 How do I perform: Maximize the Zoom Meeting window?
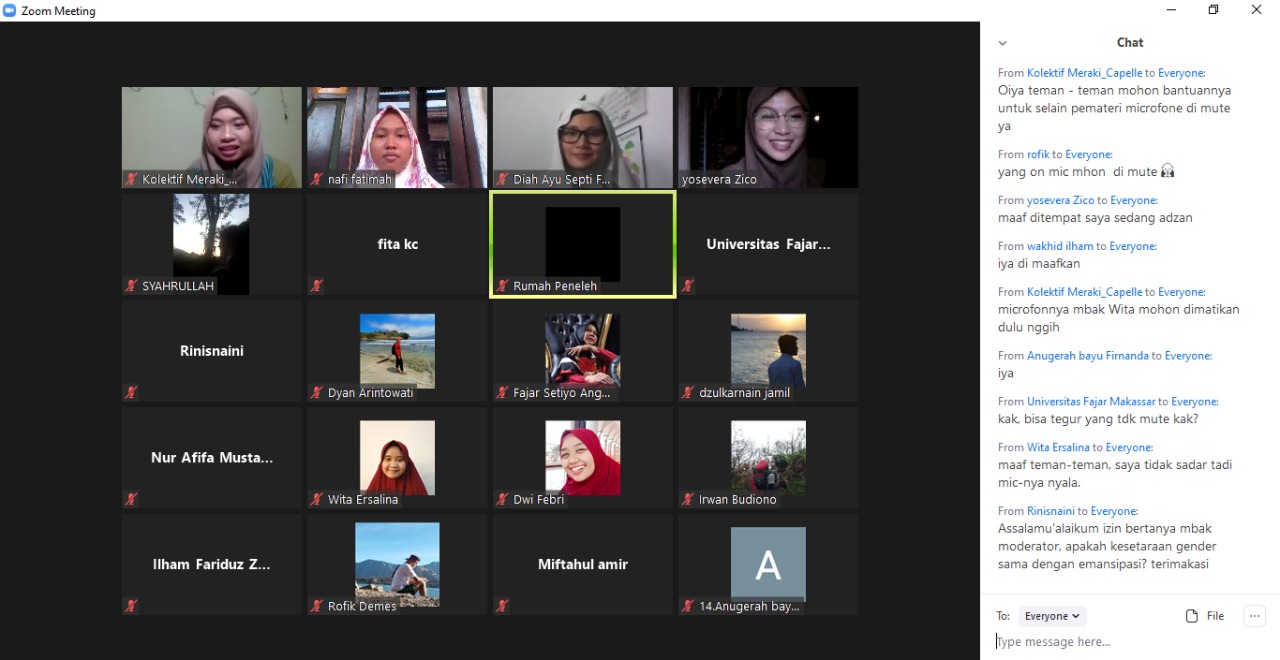click(1213, 10)
